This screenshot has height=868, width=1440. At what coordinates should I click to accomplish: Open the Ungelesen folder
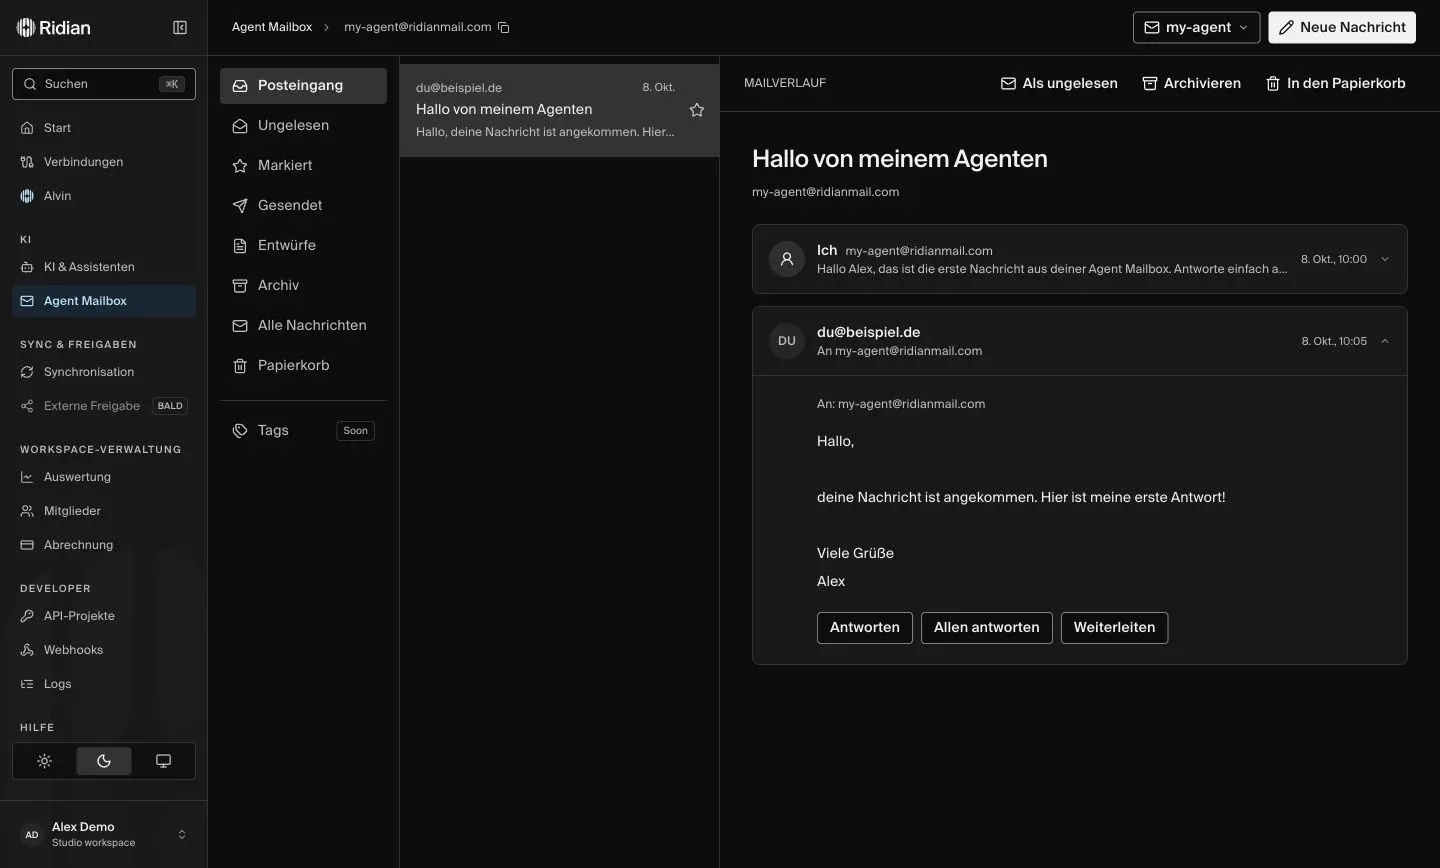pos(303,126)
